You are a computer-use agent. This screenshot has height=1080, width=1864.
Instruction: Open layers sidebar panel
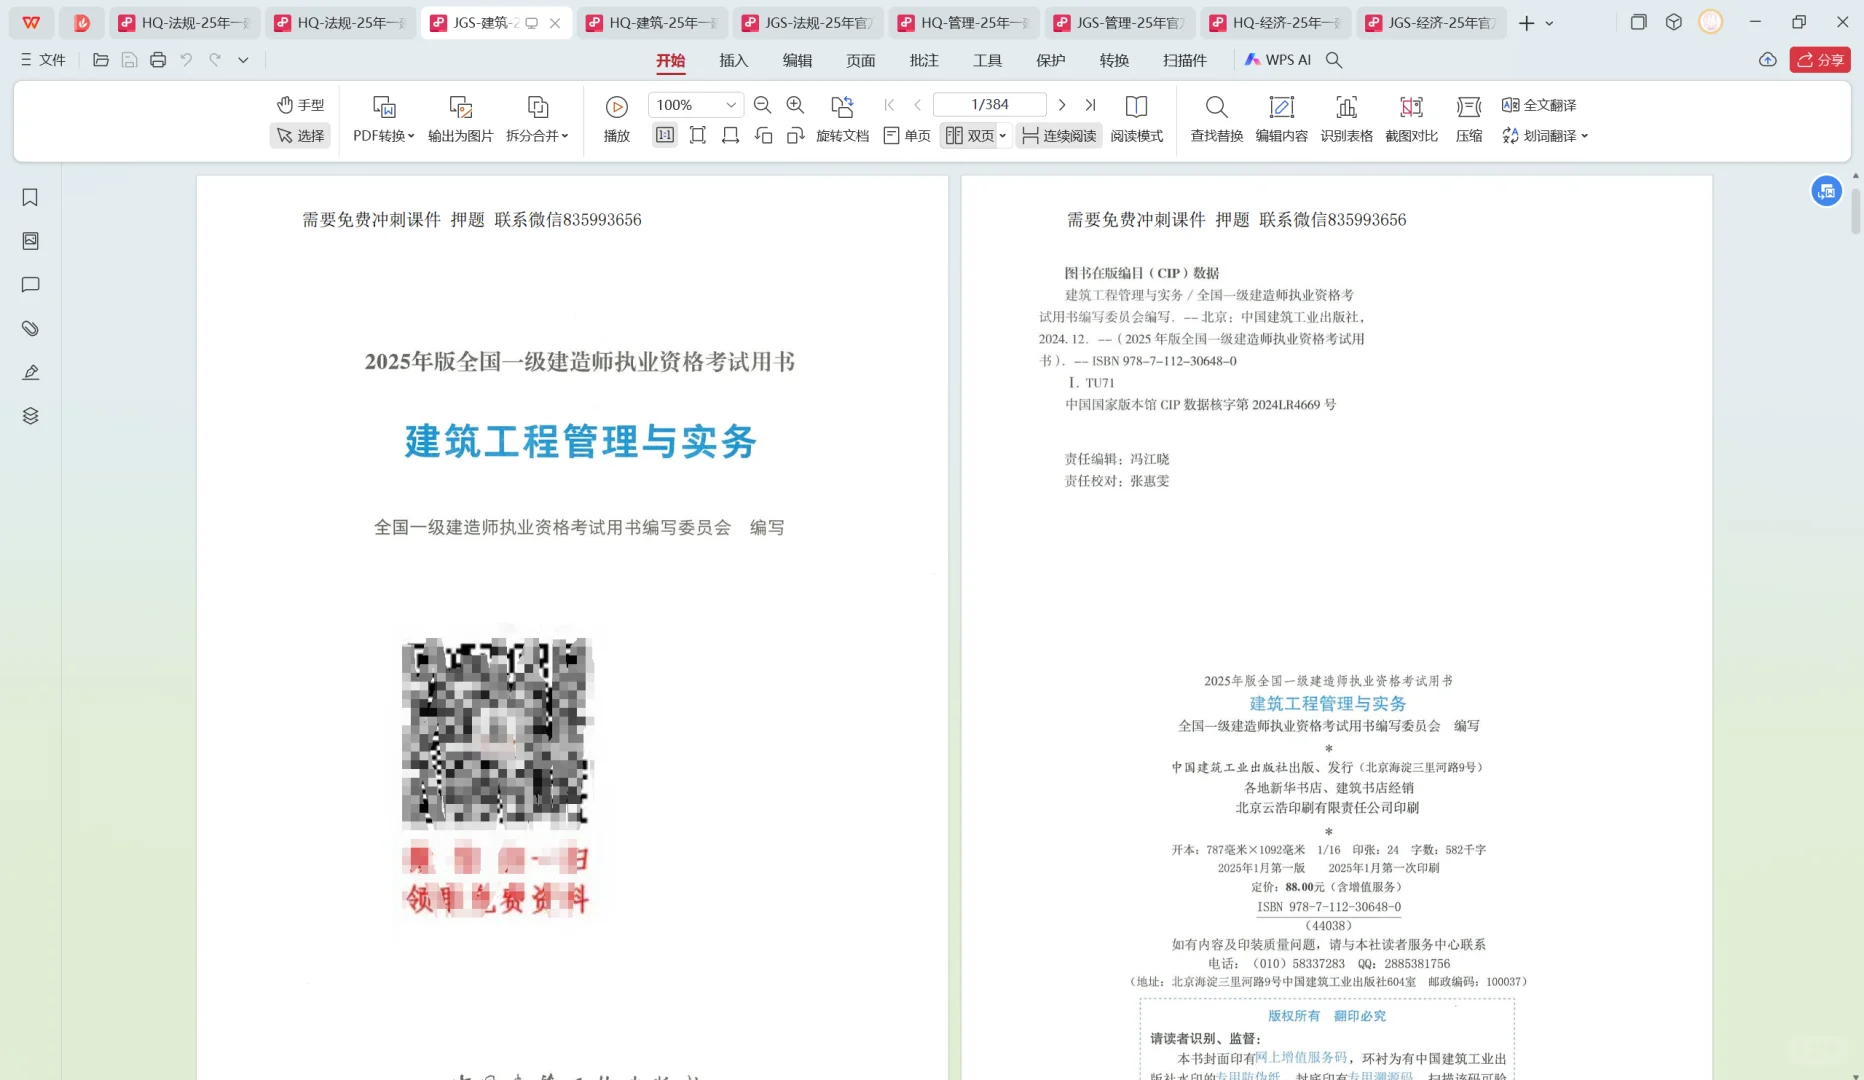(30, 416)
